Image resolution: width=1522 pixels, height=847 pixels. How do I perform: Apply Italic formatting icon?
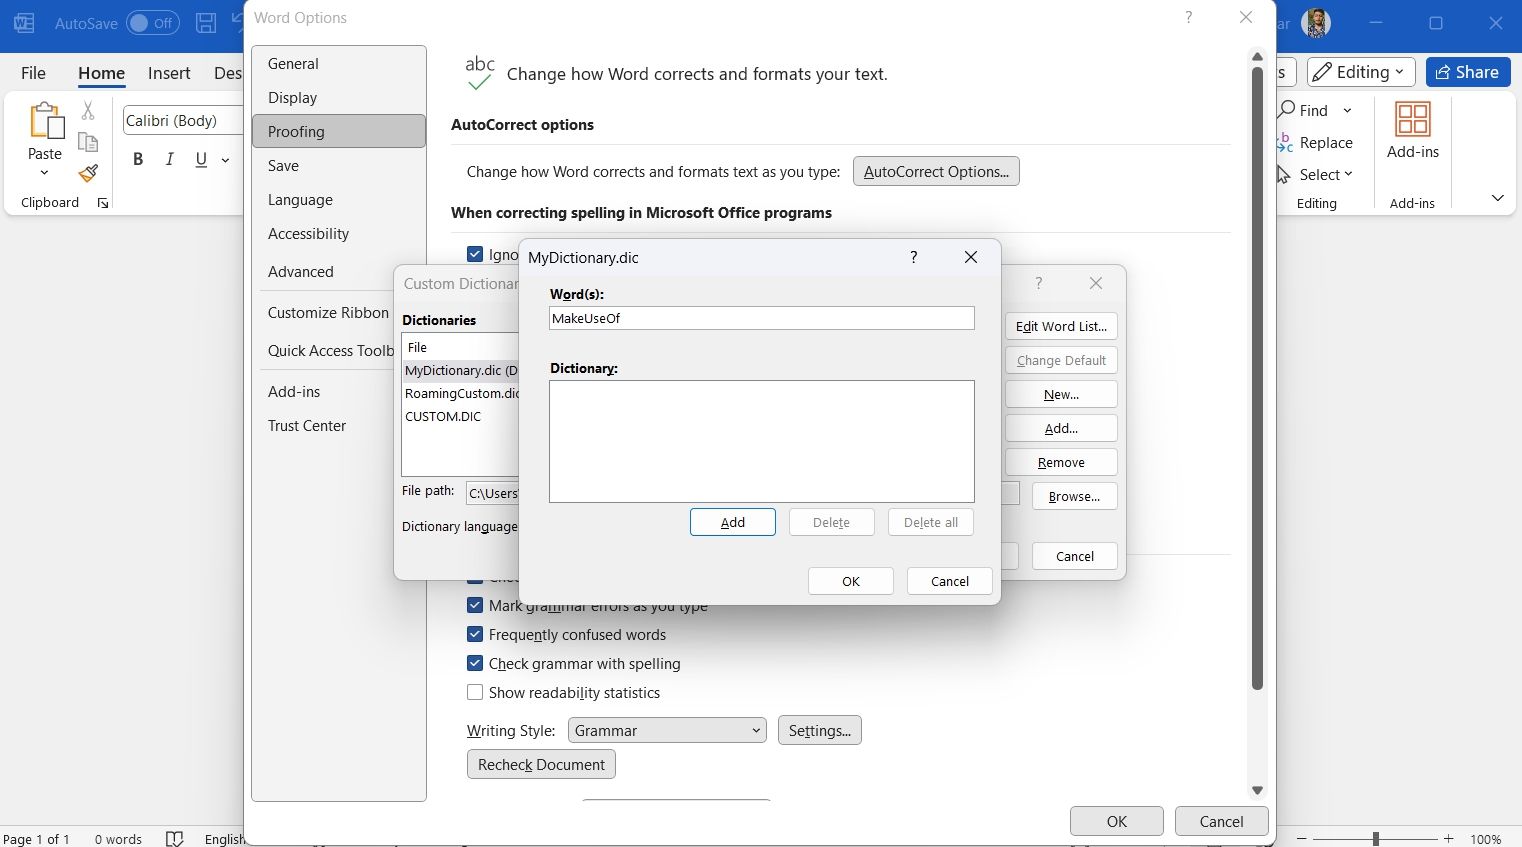[170, 159]
